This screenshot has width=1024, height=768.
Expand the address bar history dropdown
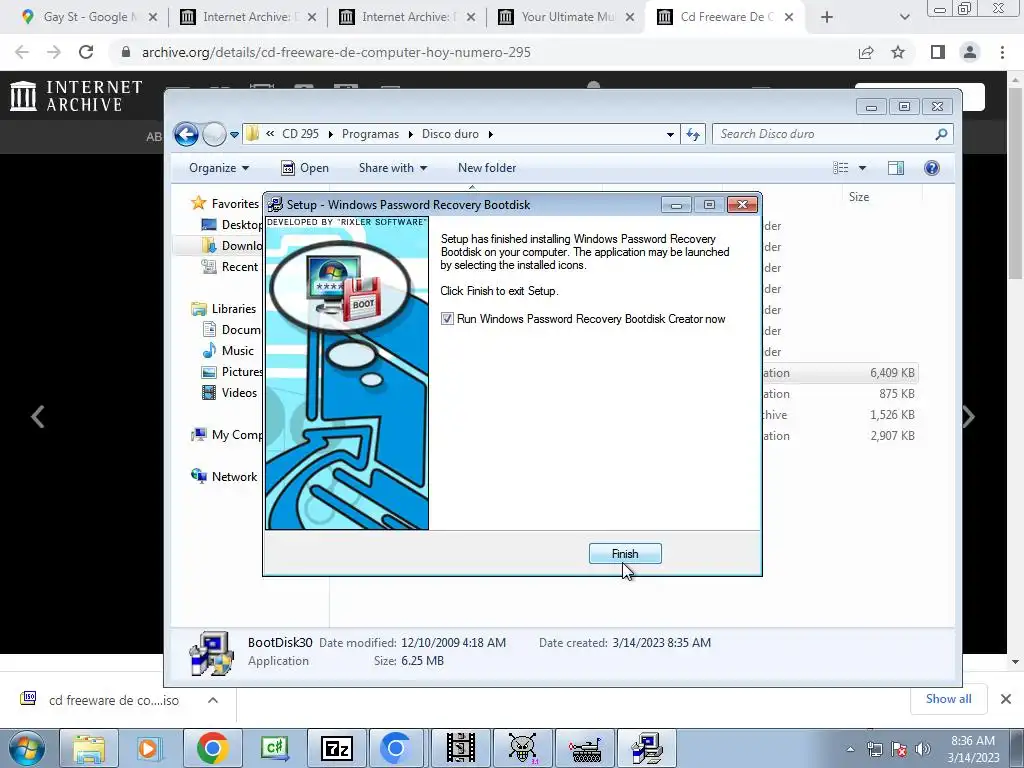tap(670, 135)
